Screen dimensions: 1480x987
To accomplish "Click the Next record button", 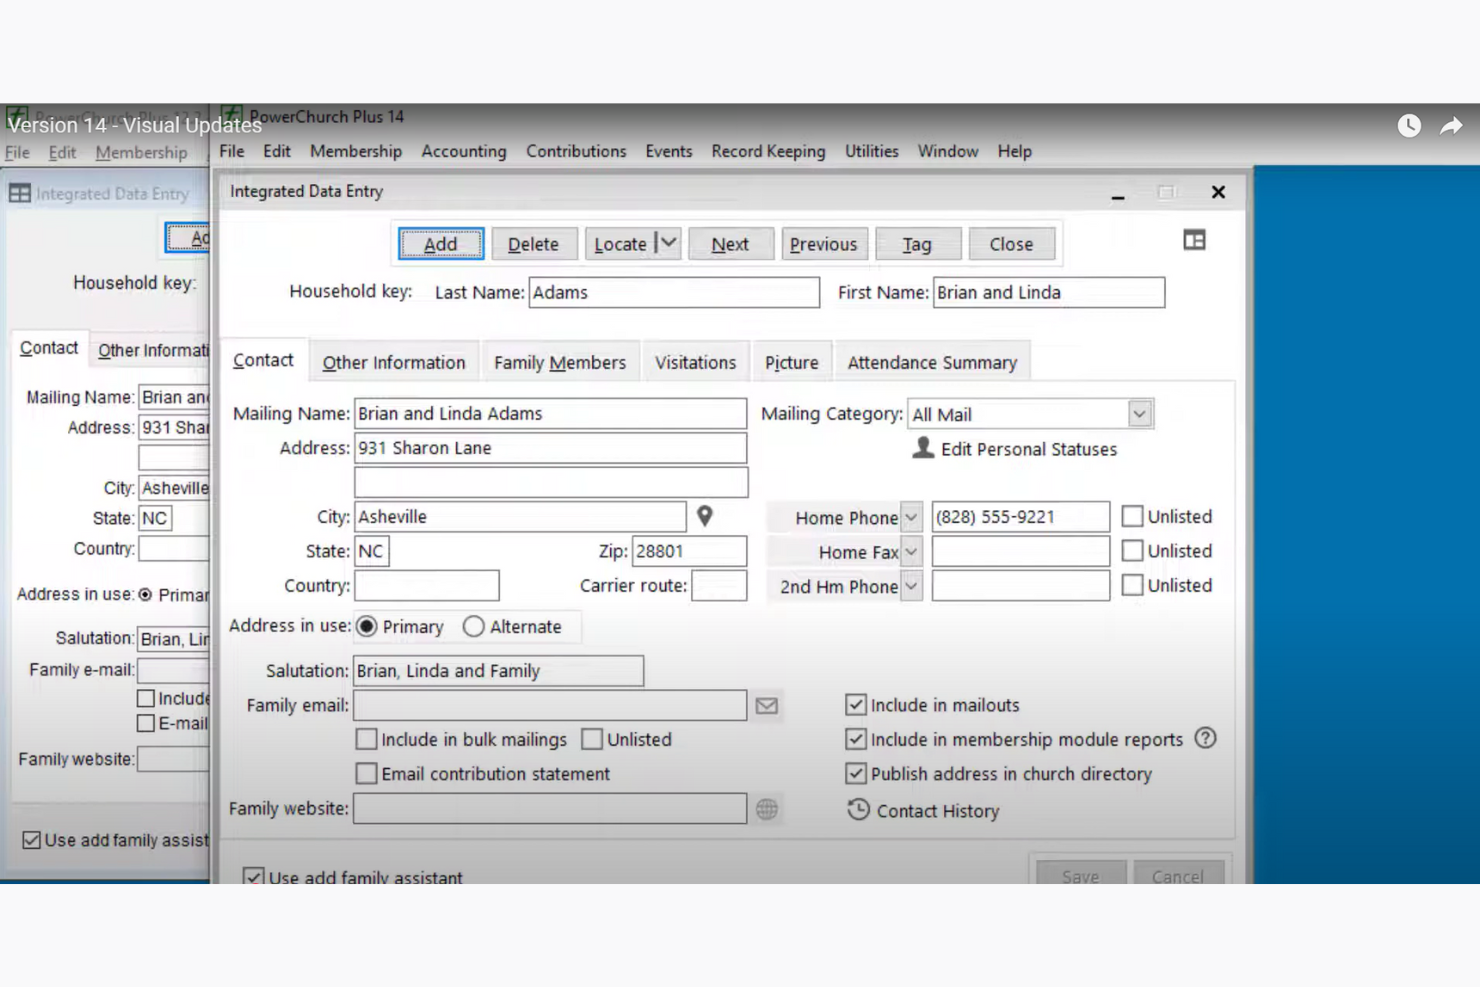I will [x=730, y=244].
